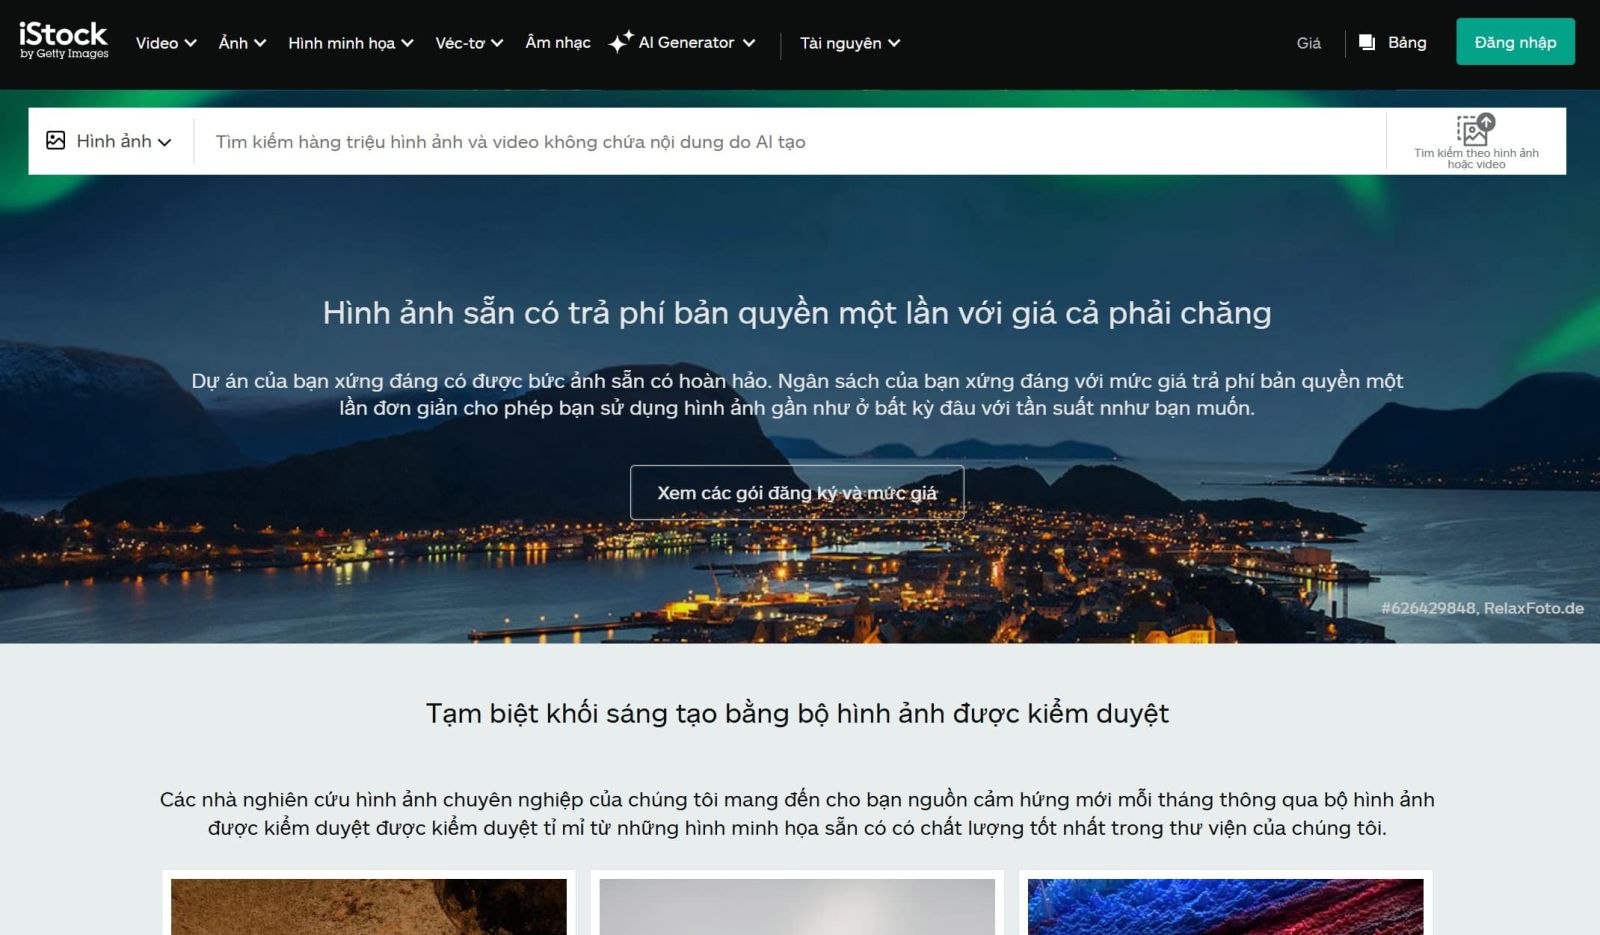Open the Hình ảnh search type selector
Viewport: 1600px width, 935px height.
(110, 141)
